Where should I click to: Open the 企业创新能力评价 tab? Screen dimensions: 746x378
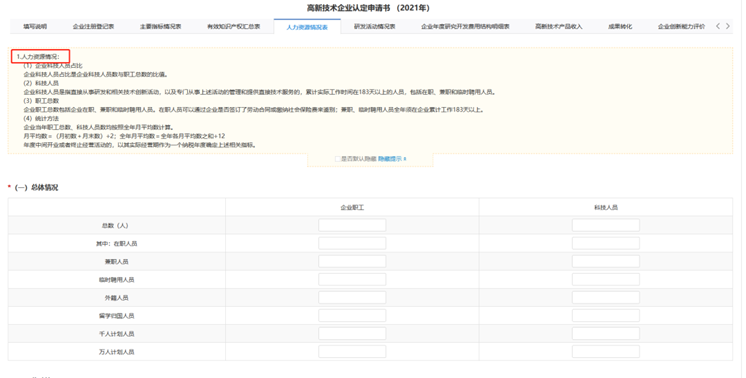[x=681, y=27]
